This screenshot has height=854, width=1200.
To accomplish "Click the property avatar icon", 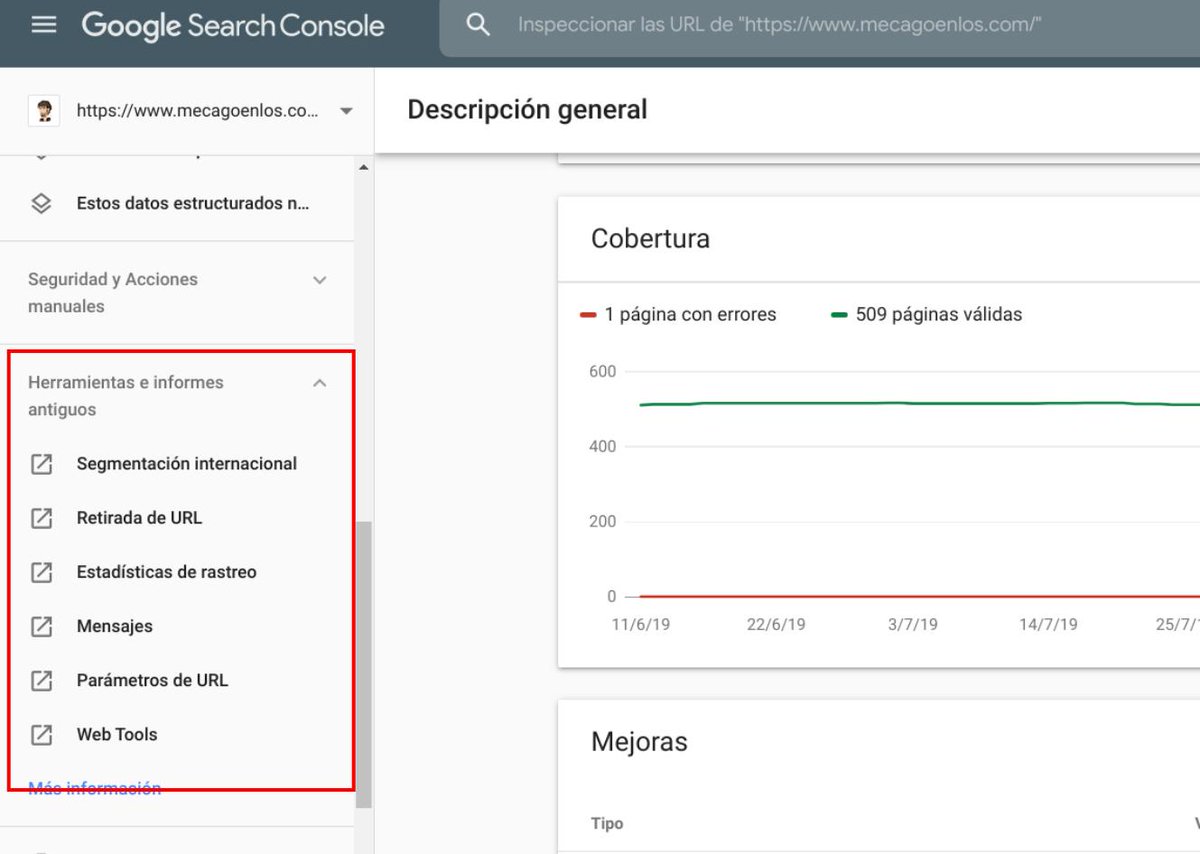I will click(x=44, y=111).
